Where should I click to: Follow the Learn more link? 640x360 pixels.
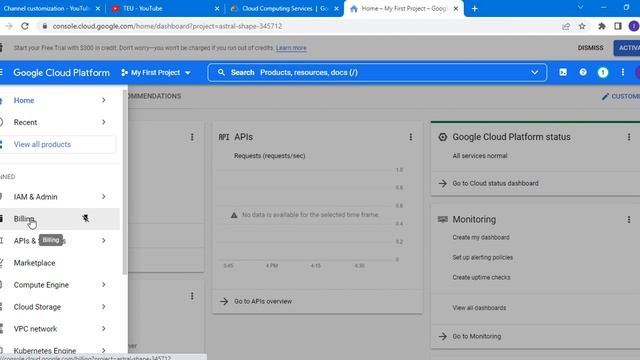(x=291, y=48)
